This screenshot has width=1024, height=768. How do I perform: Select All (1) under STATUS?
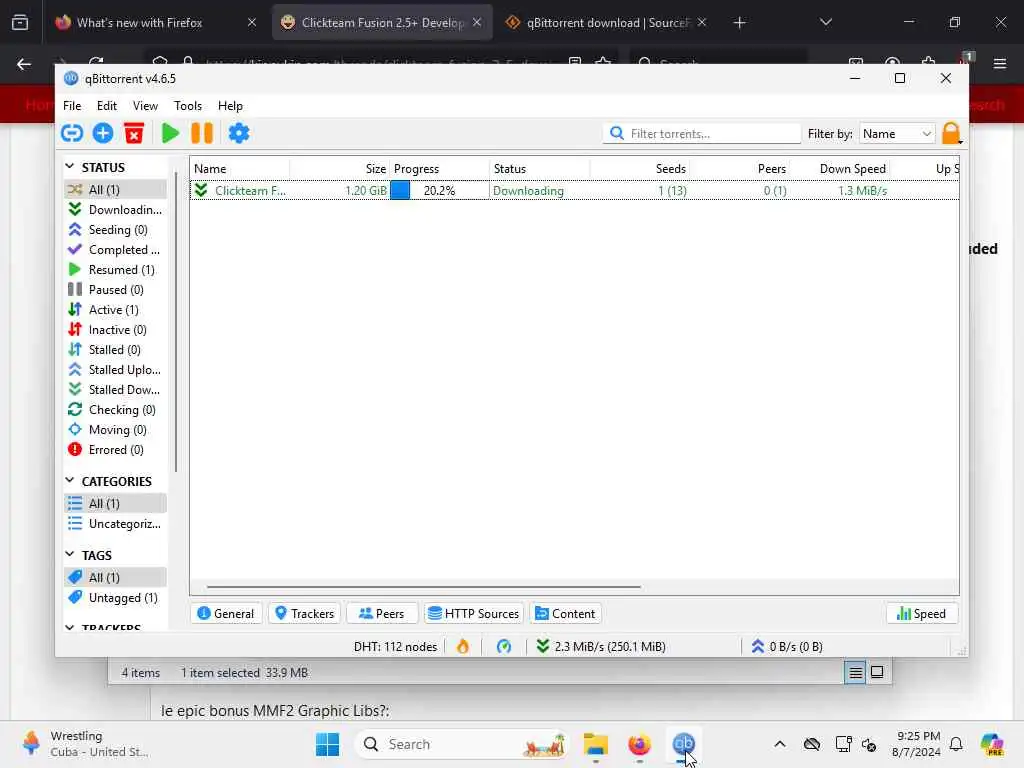(115, 189)
